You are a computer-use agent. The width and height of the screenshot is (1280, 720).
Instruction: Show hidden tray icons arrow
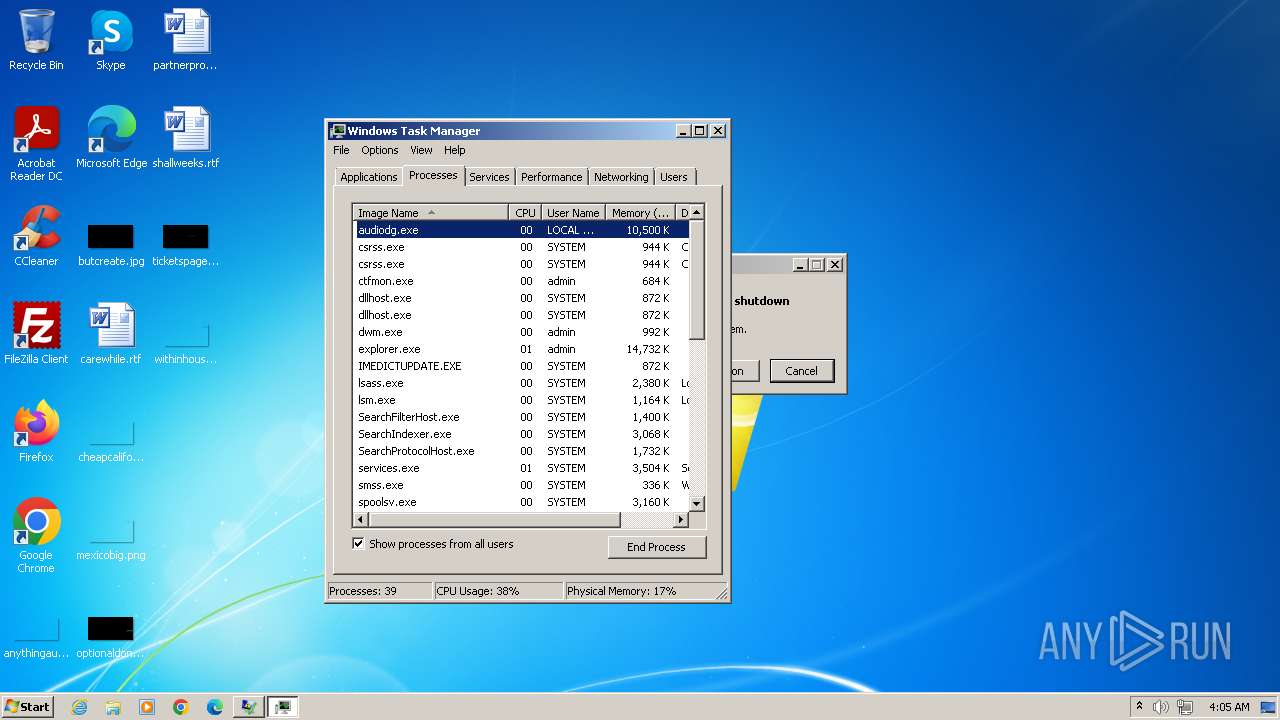pos(1139,707)
